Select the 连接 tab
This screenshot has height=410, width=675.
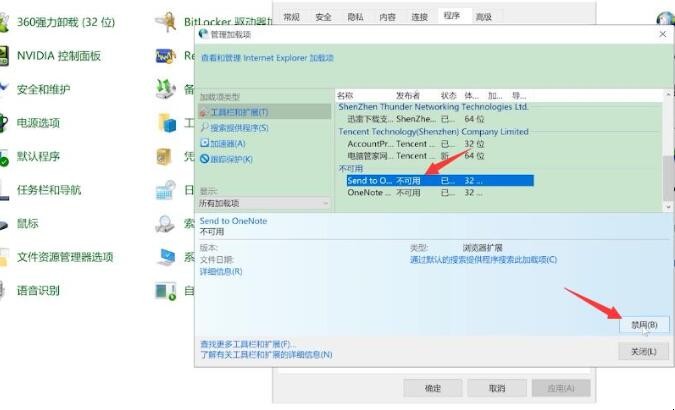pyautogui.click(x=419, y=17)
